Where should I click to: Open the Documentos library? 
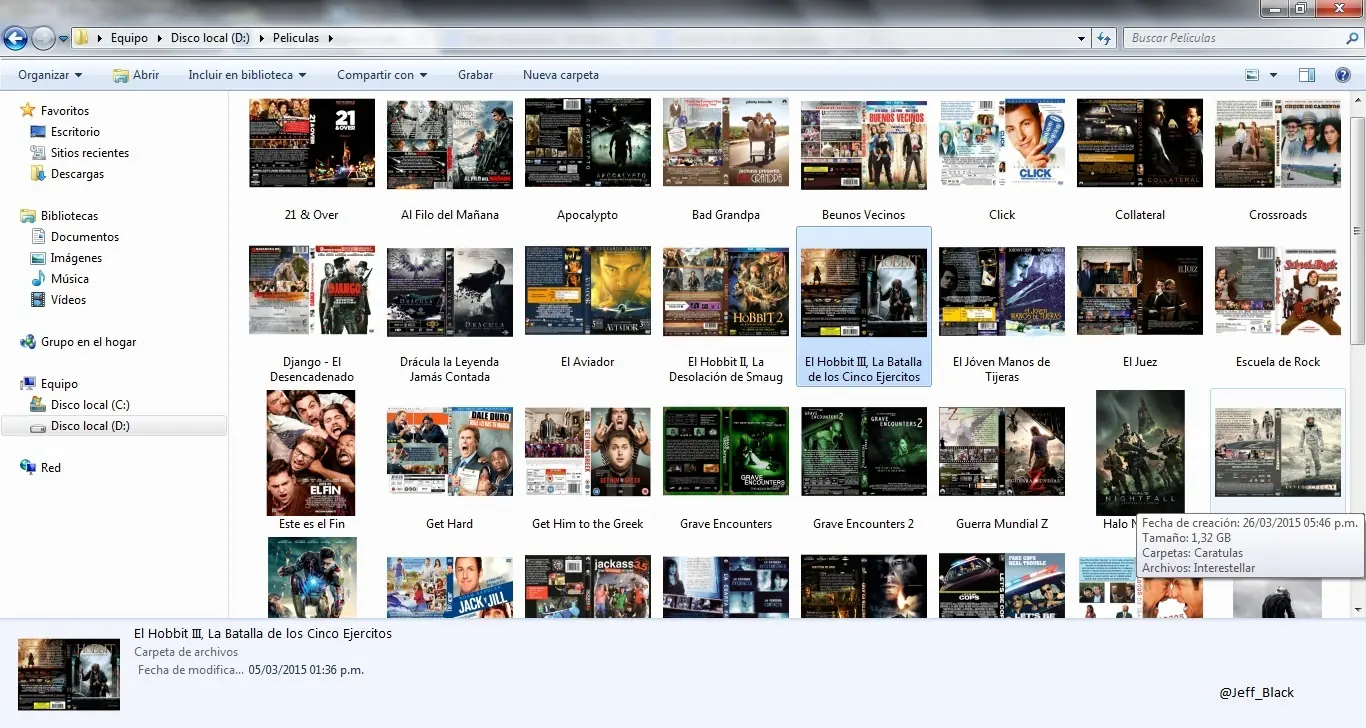(85, 237)
